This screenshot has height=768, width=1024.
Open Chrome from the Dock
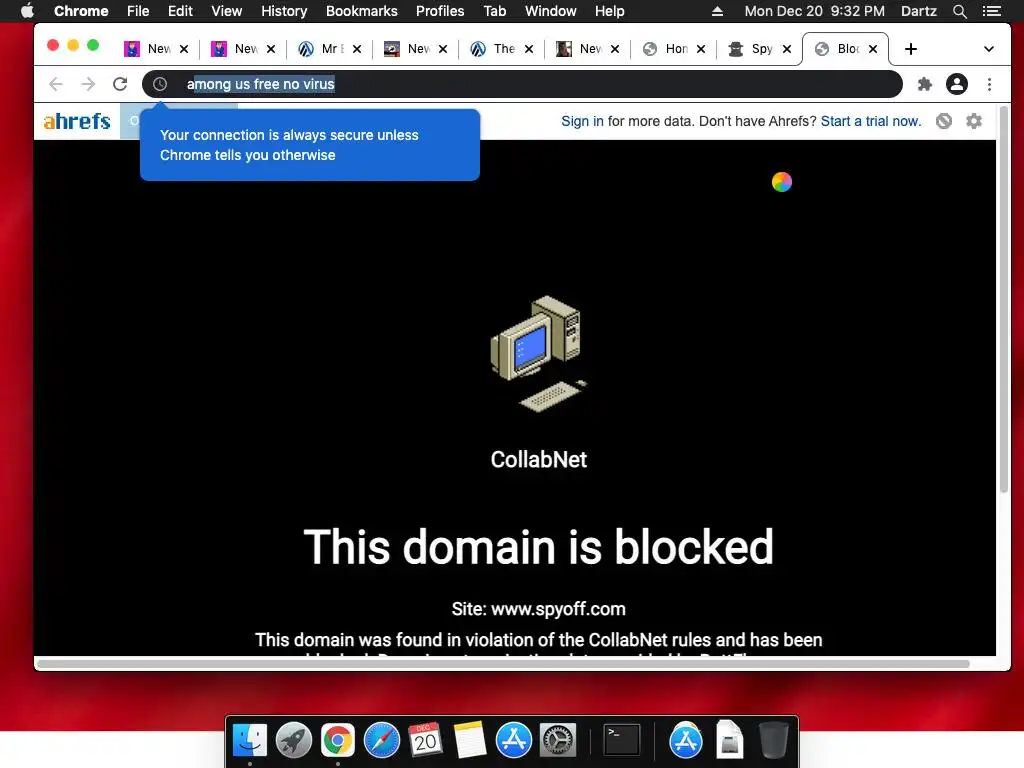pyautogui.click(x=338, y=740)
